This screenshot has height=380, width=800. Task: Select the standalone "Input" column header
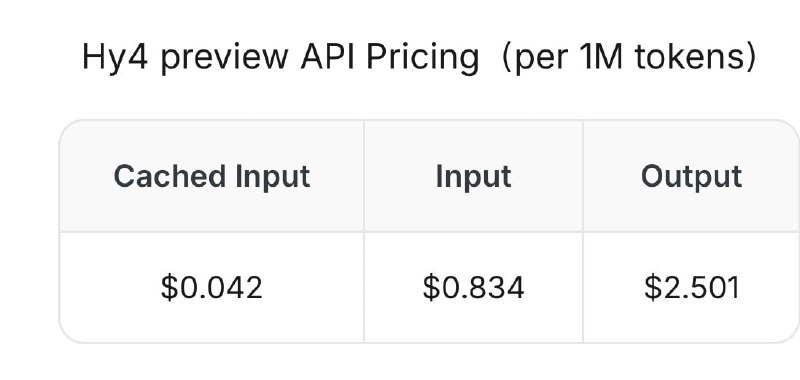tap(473, 177)
